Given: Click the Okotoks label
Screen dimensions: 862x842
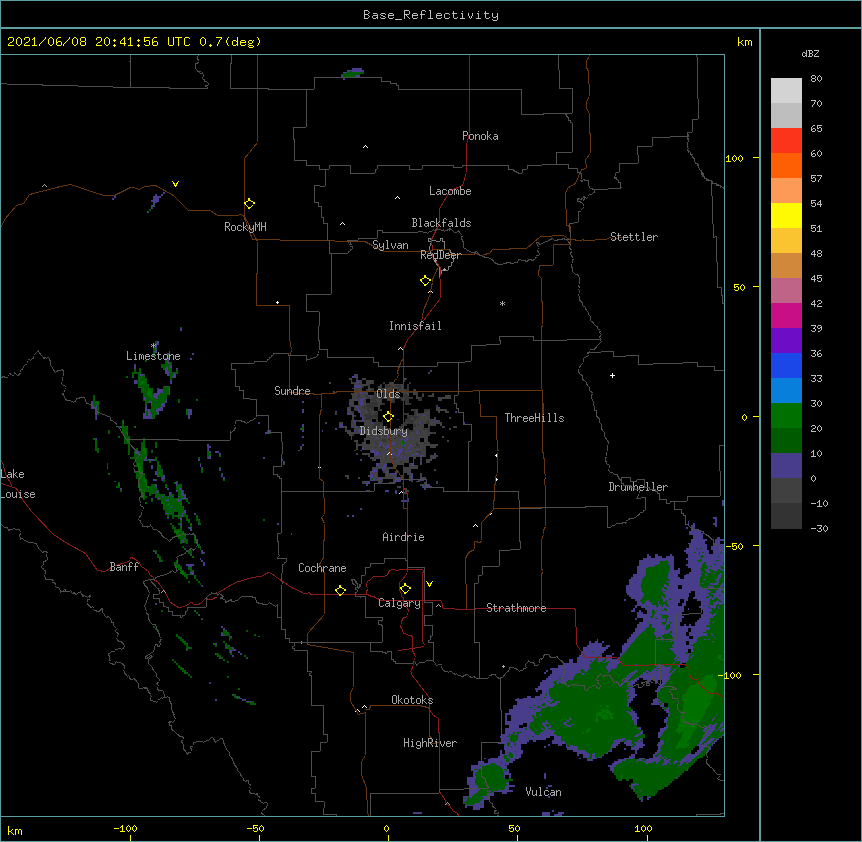Looking at the screenshot, I should pos(412,700).
